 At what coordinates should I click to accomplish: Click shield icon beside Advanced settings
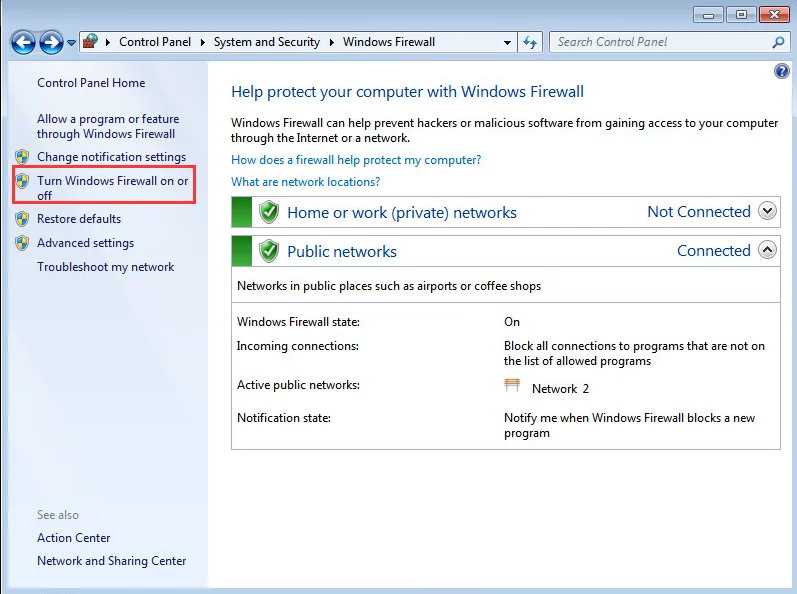(22, 243)
